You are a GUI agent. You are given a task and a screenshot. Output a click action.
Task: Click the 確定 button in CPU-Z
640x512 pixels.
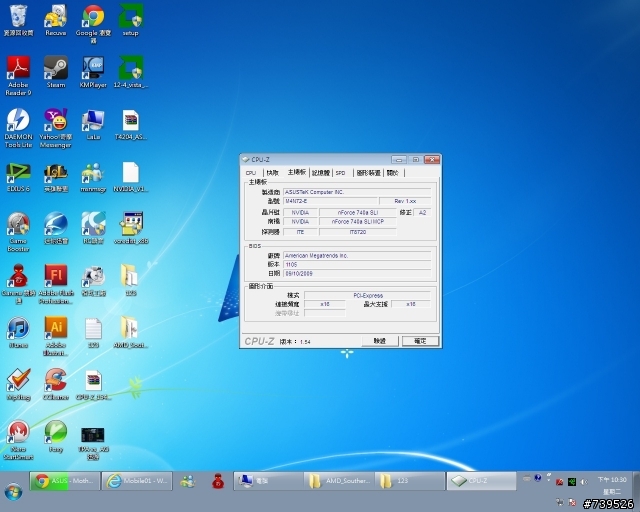[x=420, y=341]
